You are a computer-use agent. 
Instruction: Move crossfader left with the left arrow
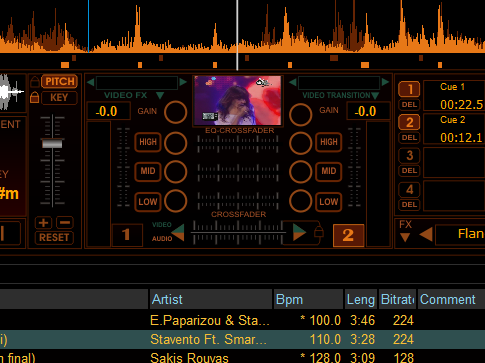point(178,232)
